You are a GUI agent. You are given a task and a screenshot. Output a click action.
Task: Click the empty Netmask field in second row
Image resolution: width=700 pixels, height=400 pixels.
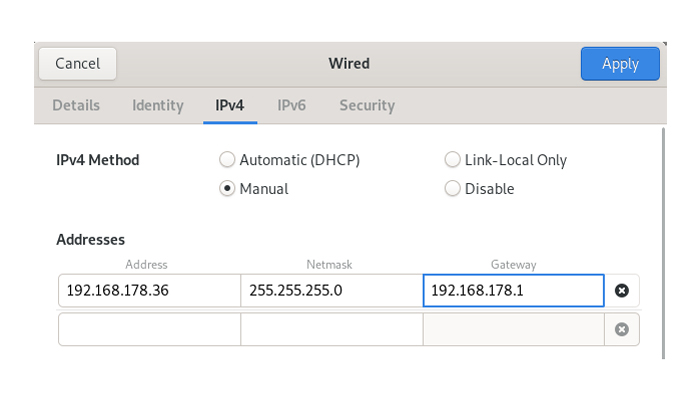click(x=331, y=329)
